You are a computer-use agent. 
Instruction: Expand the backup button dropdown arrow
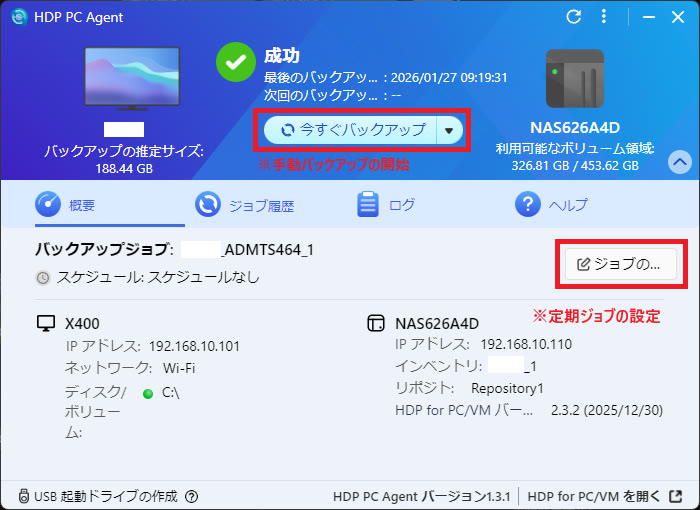(450, 130)
